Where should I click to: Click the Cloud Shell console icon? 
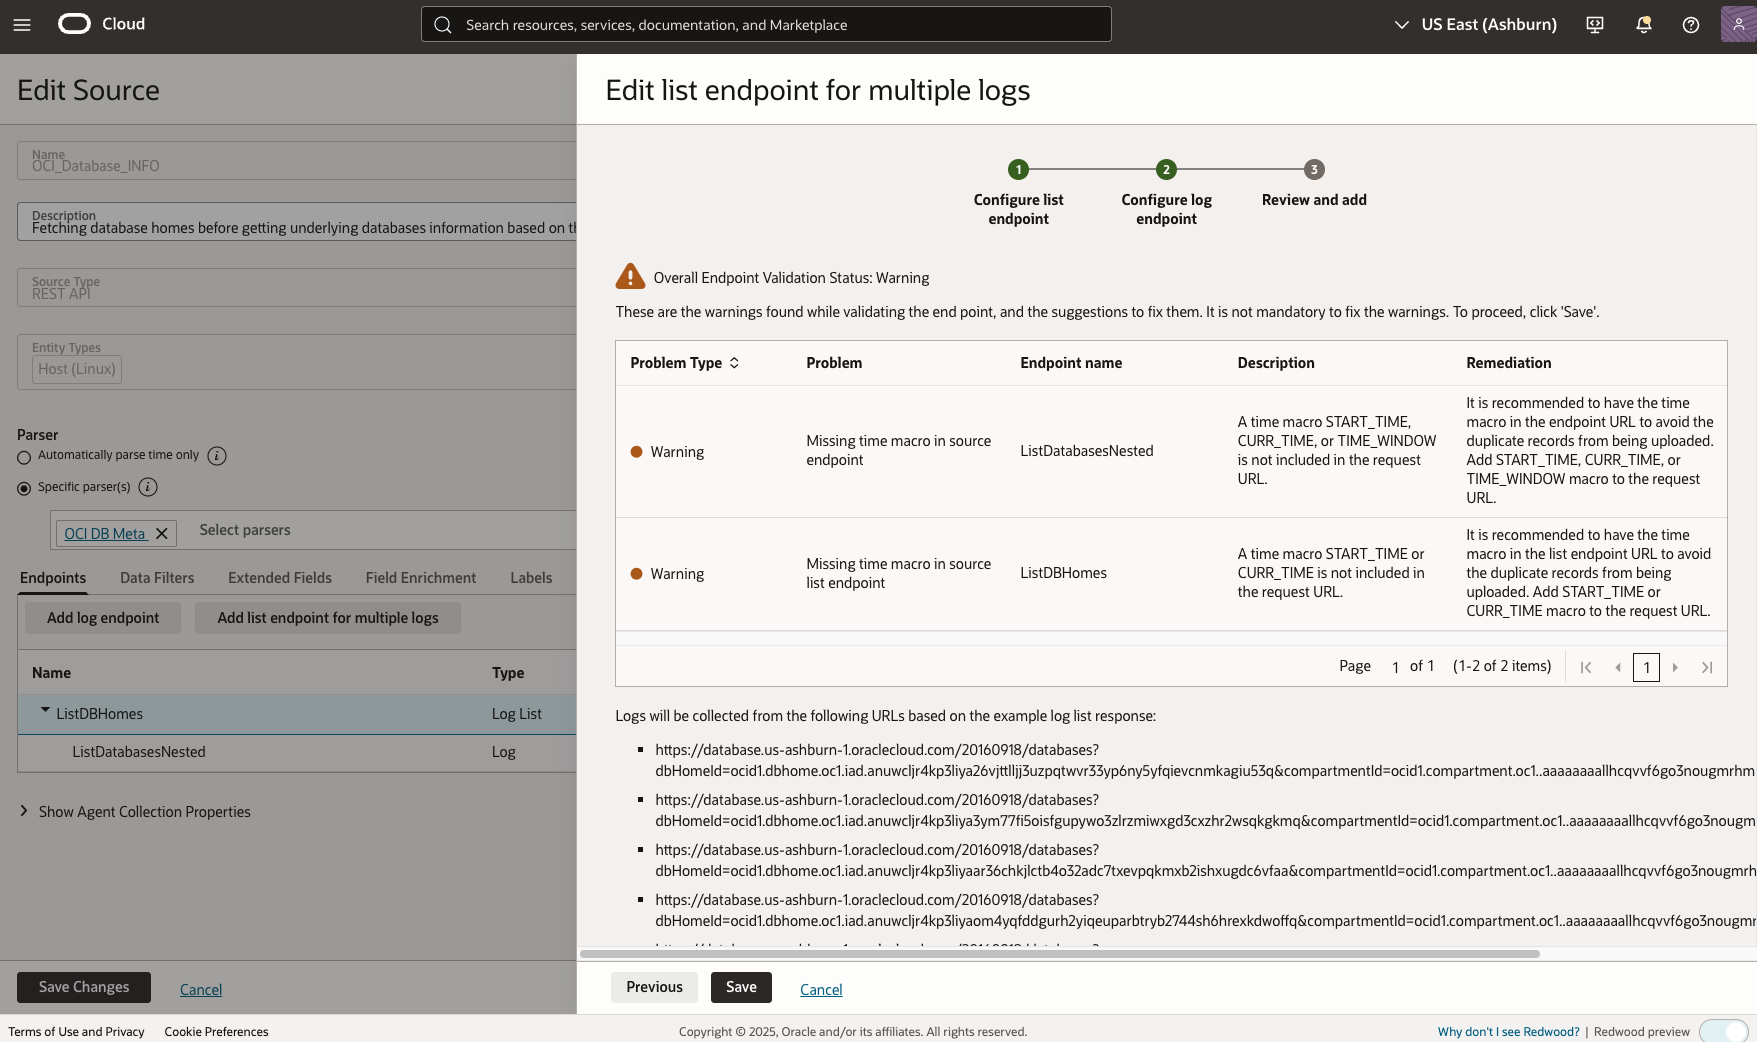pyautogui.click(x=1593, y=24)
